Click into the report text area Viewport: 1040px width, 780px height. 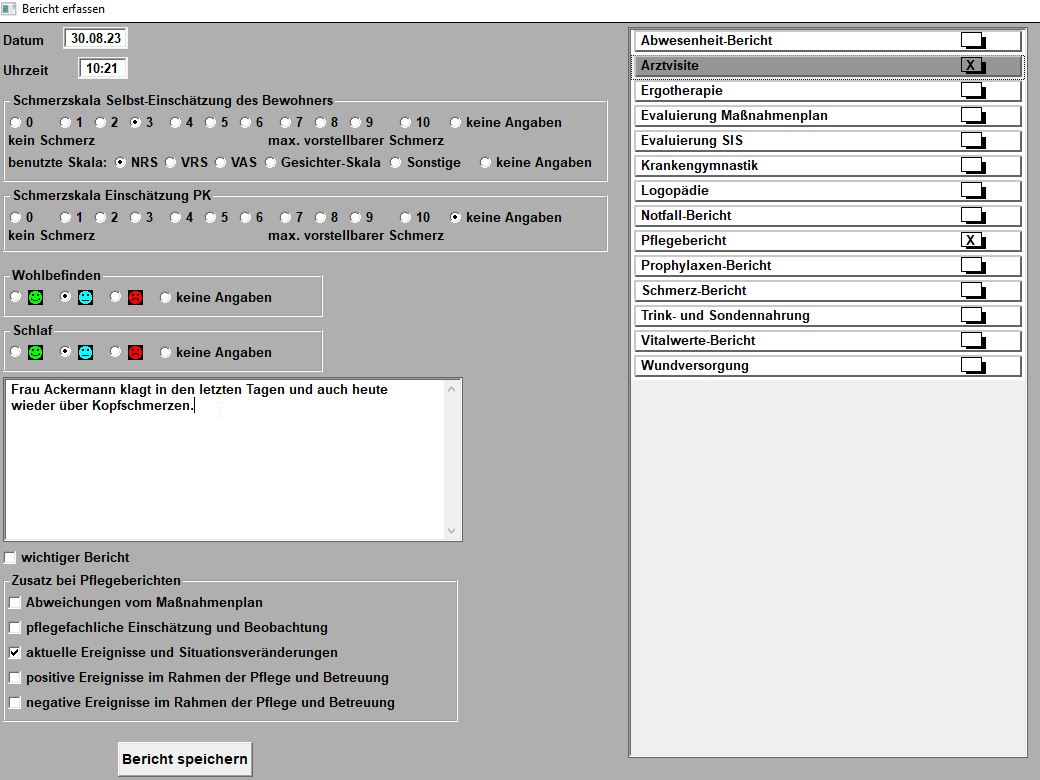point(226,460)
